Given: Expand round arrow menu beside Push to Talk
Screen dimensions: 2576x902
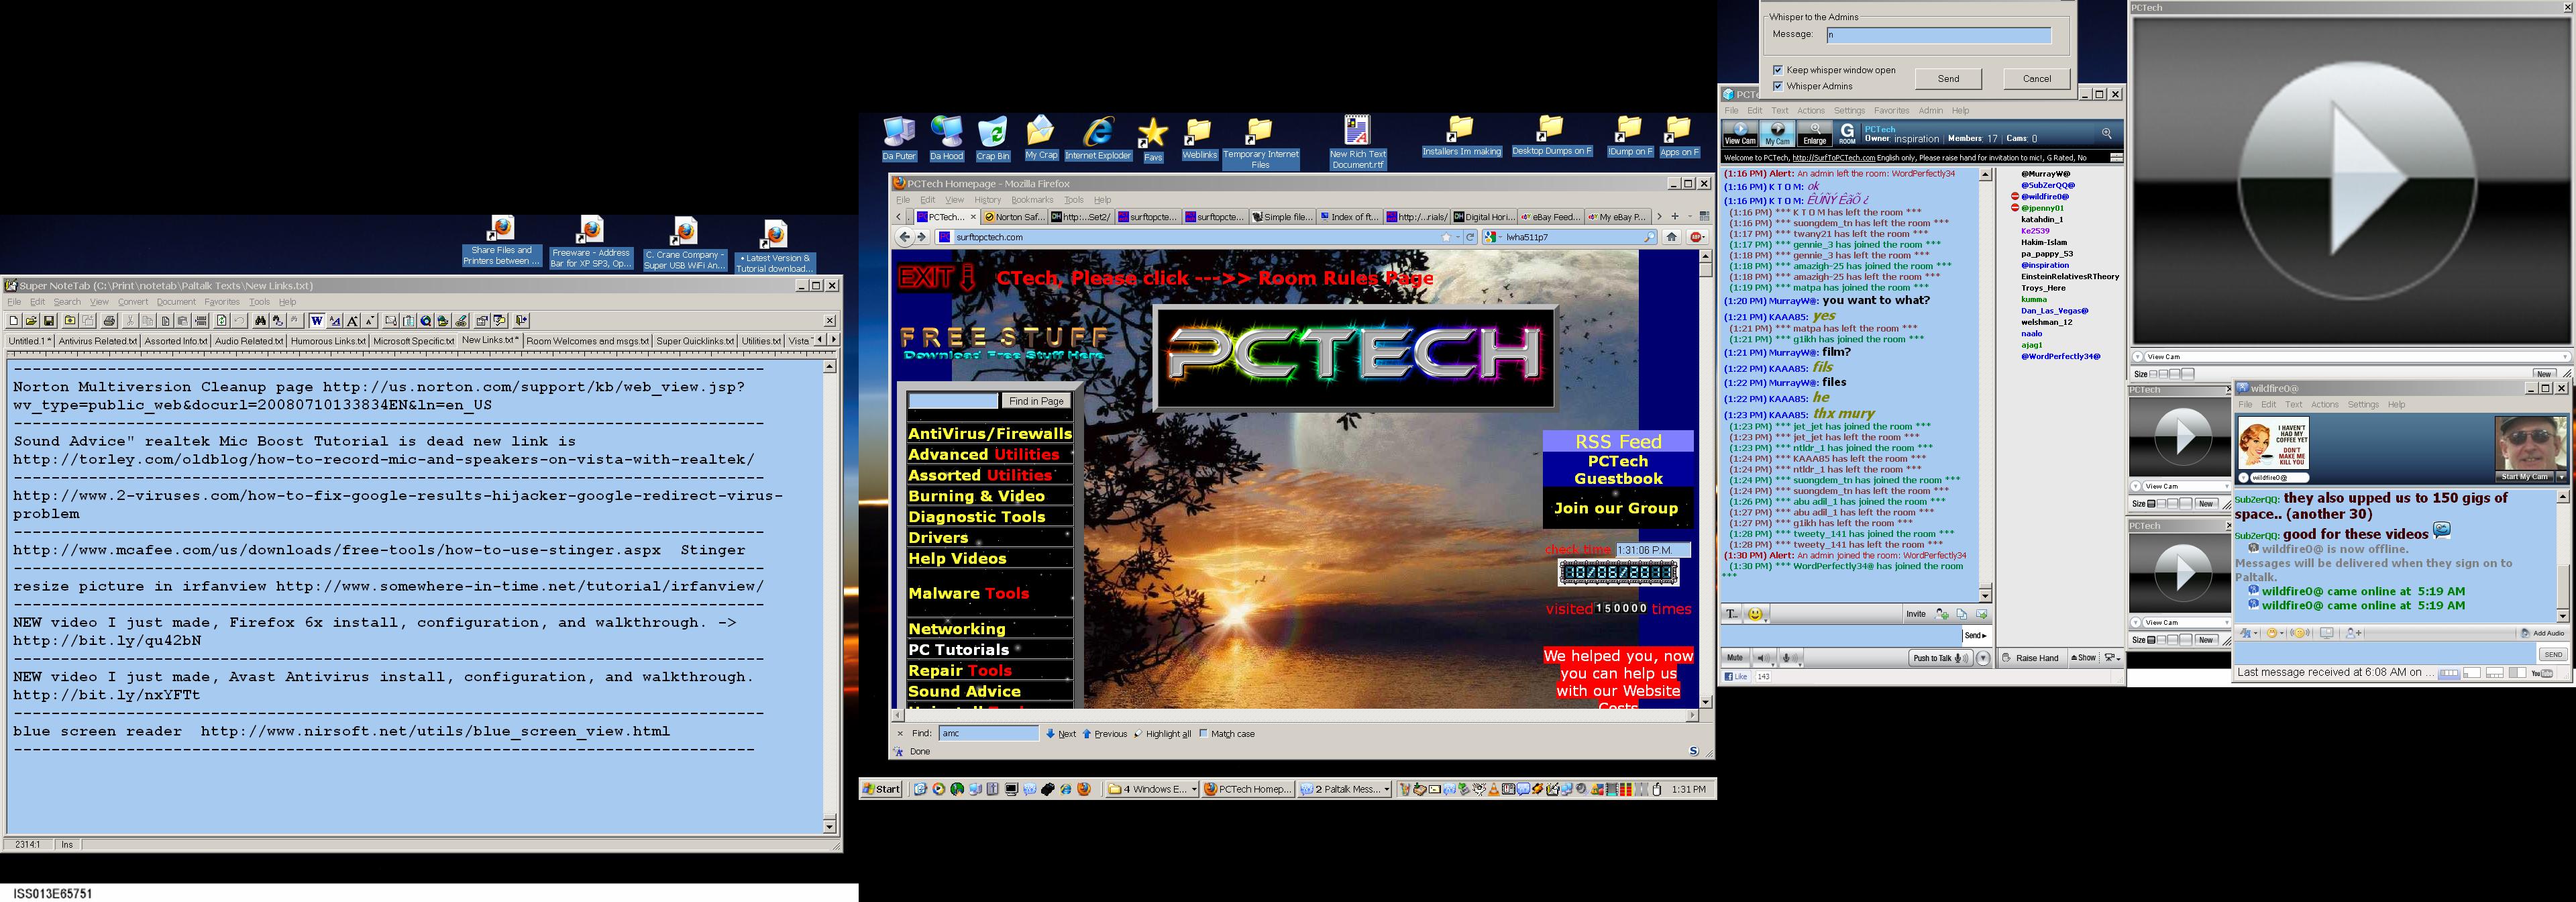Looking at the screenshot, I should tap(1983, 658).
